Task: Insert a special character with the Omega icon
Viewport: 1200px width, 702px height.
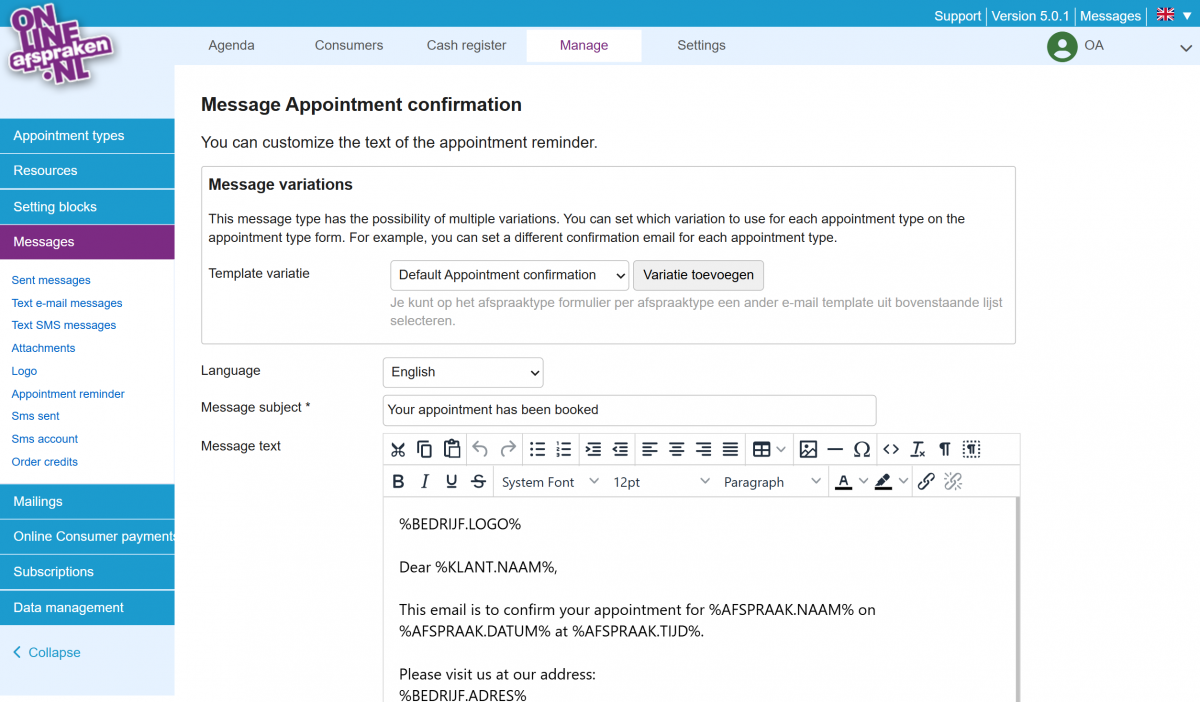Action: [x=862, y=449]
